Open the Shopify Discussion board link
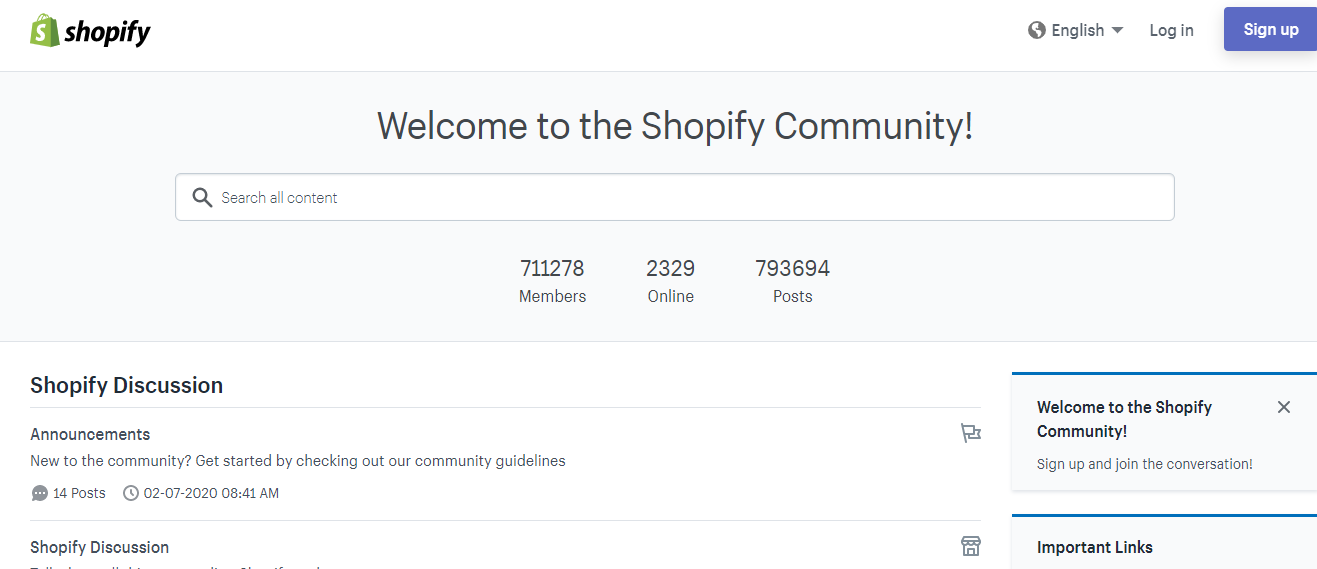1317x569 pixels. pyautogui.click(x=99, y=547)
